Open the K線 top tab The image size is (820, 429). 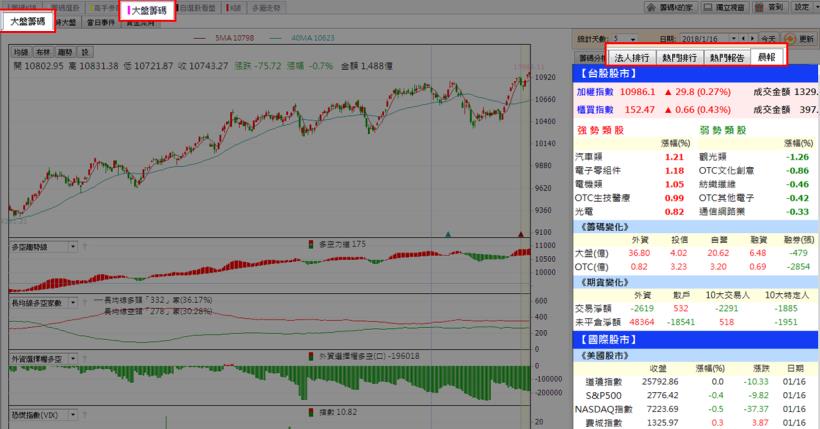(x=234, y=8)
